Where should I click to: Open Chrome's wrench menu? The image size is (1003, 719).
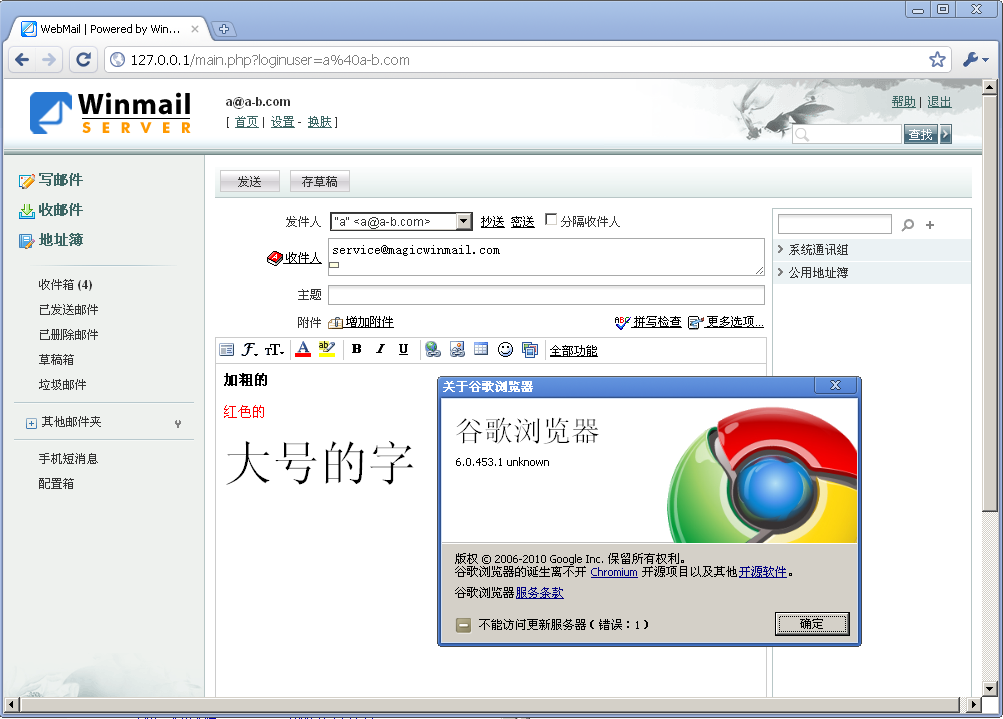(x=975, y=59)
